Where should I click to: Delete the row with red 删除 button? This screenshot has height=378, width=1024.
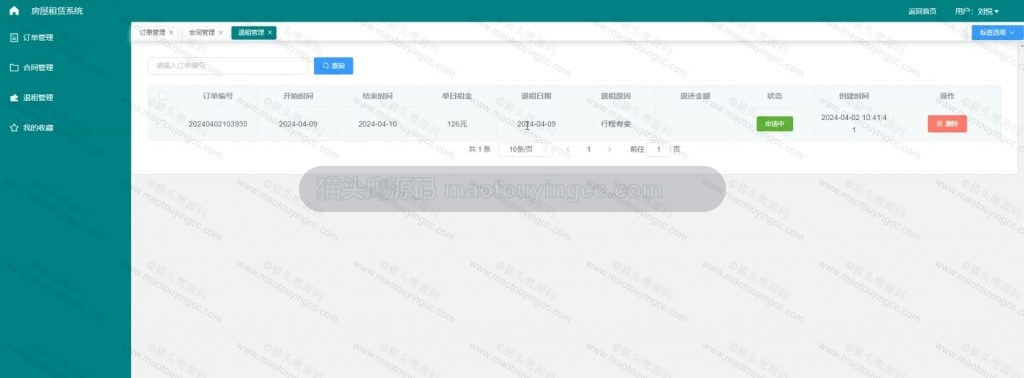pyautogui.click(x=947, y=123)
